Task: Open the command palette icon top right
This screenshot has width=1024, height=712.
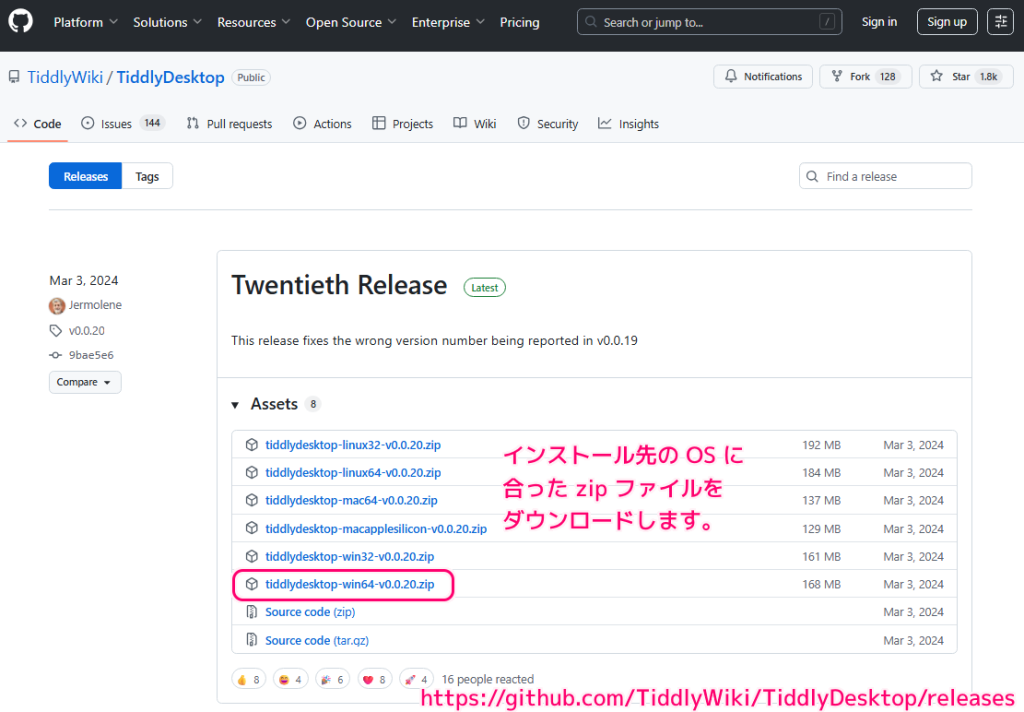Action: coord(1000,21)
